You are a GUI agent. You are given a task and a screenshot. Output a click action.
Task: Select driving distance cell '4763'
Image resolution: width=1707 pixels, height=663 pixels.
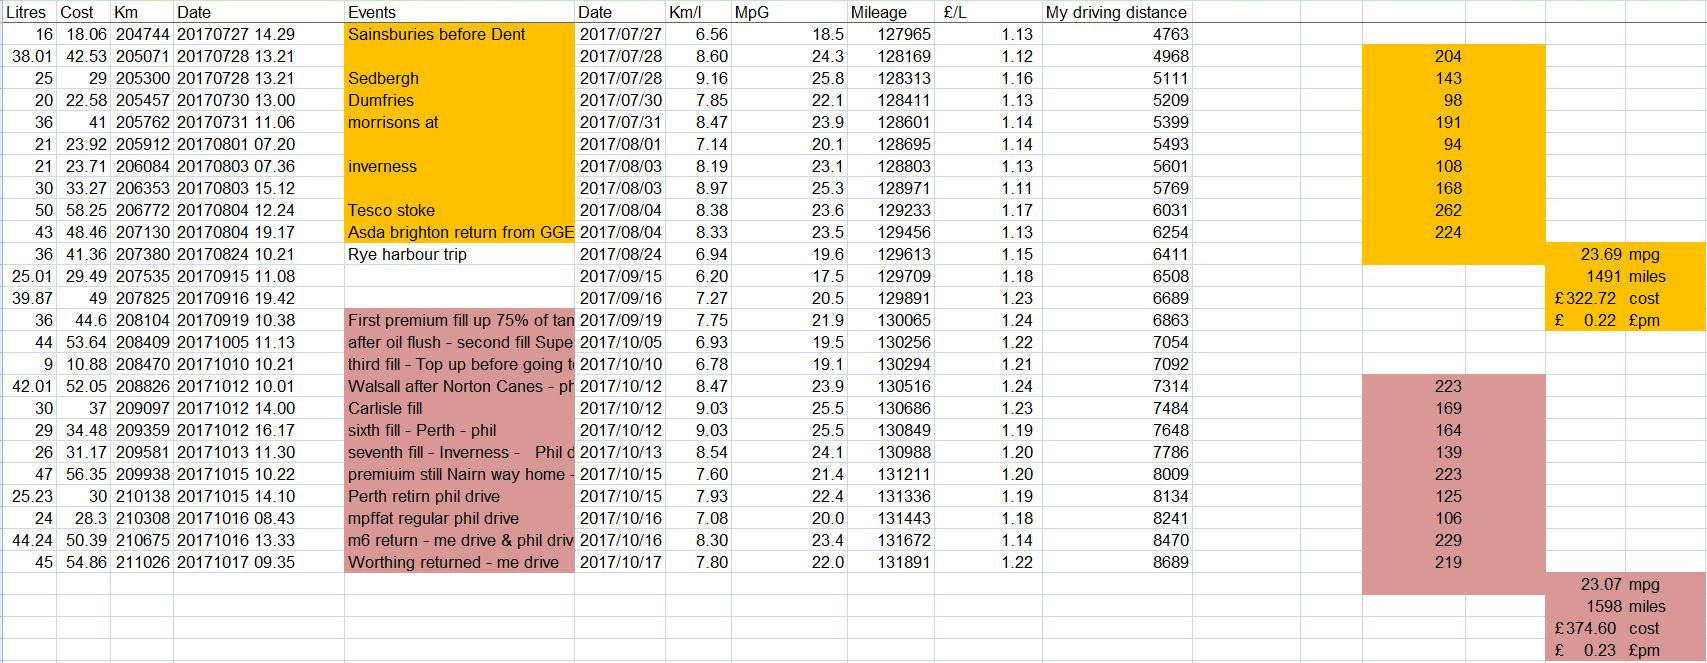[1117, 34]
